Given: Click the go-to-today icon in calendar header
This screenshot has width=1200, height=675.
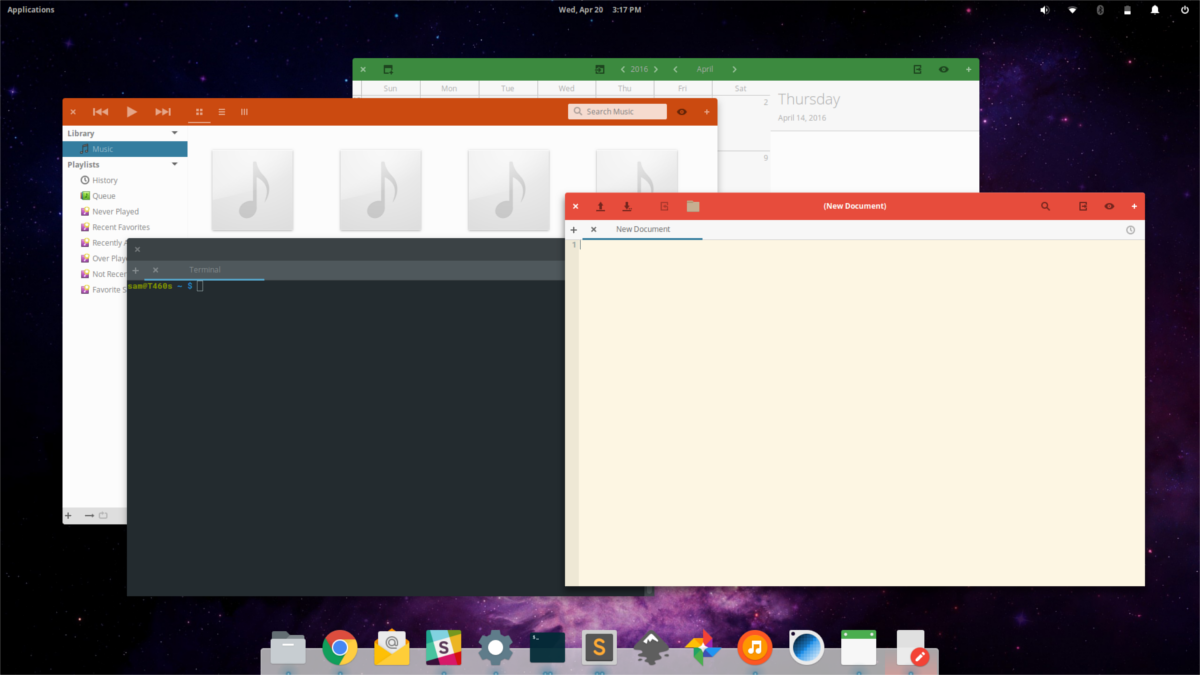Looking at the screenshot, I should tap(600, 69).
